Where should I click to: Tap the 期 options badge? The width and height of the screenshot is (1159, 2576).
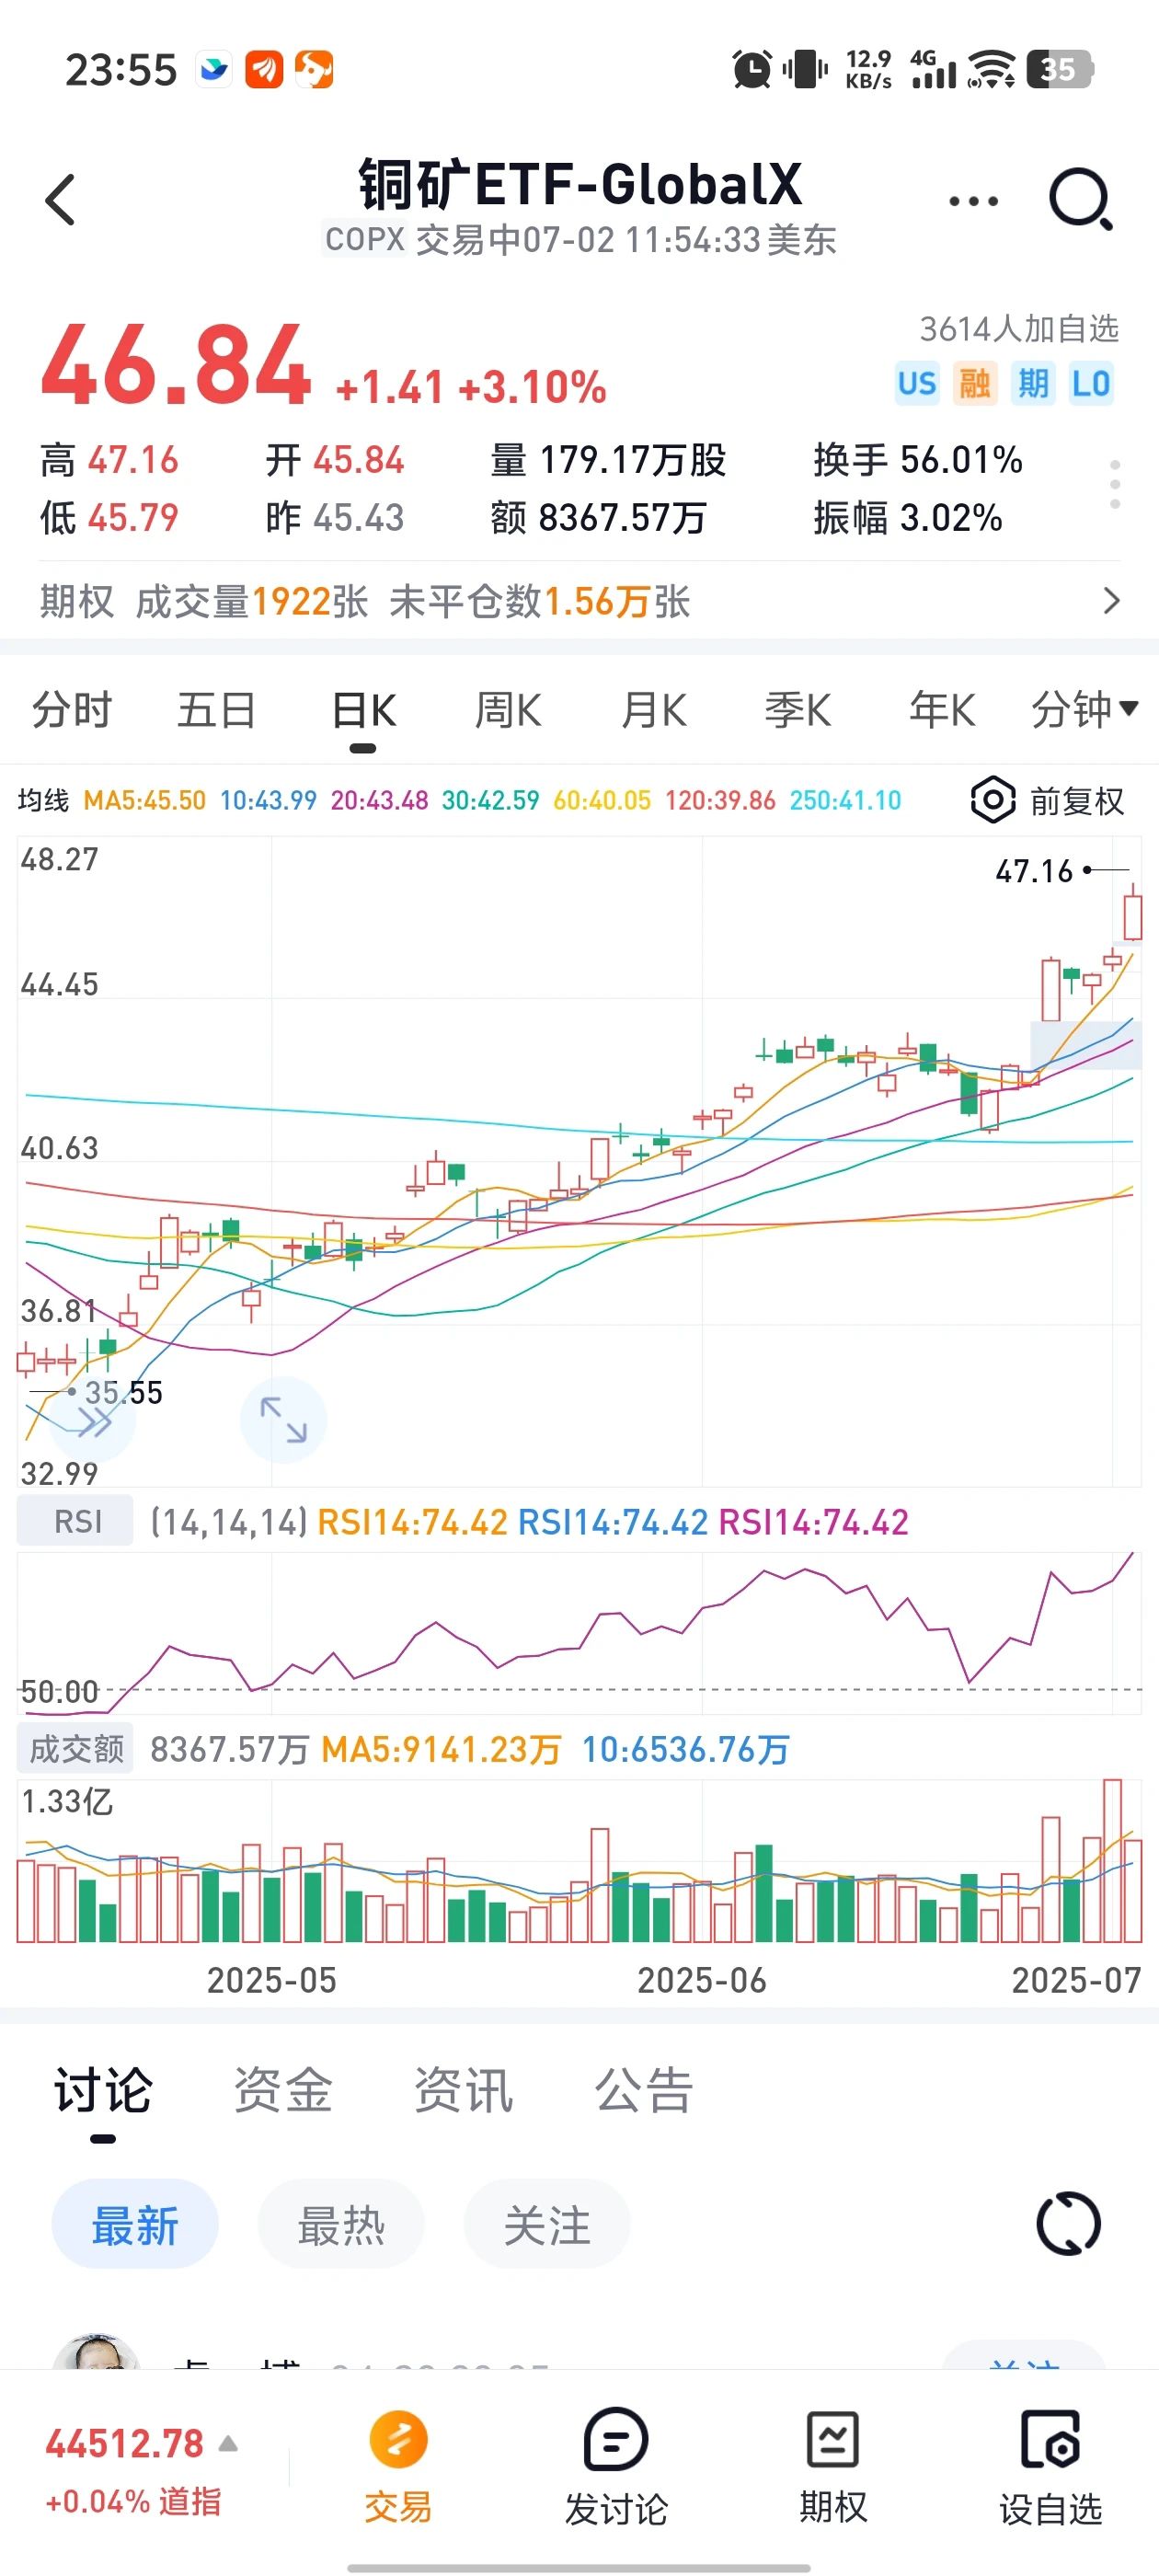[1033, 383]
